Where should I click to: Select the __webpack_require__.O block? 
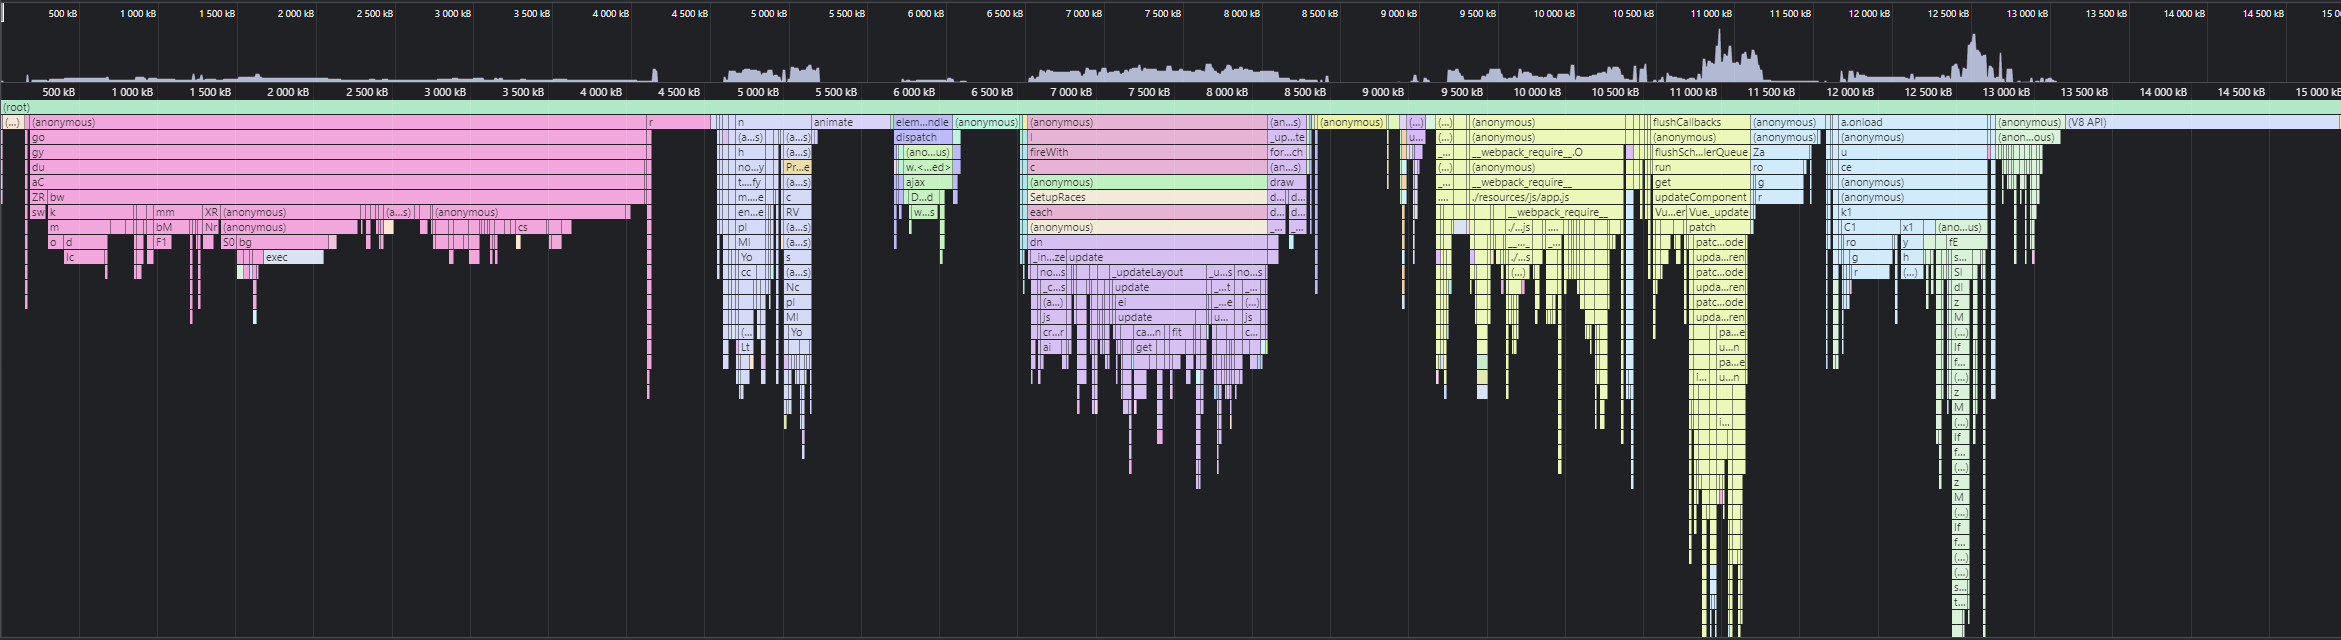1545,152
